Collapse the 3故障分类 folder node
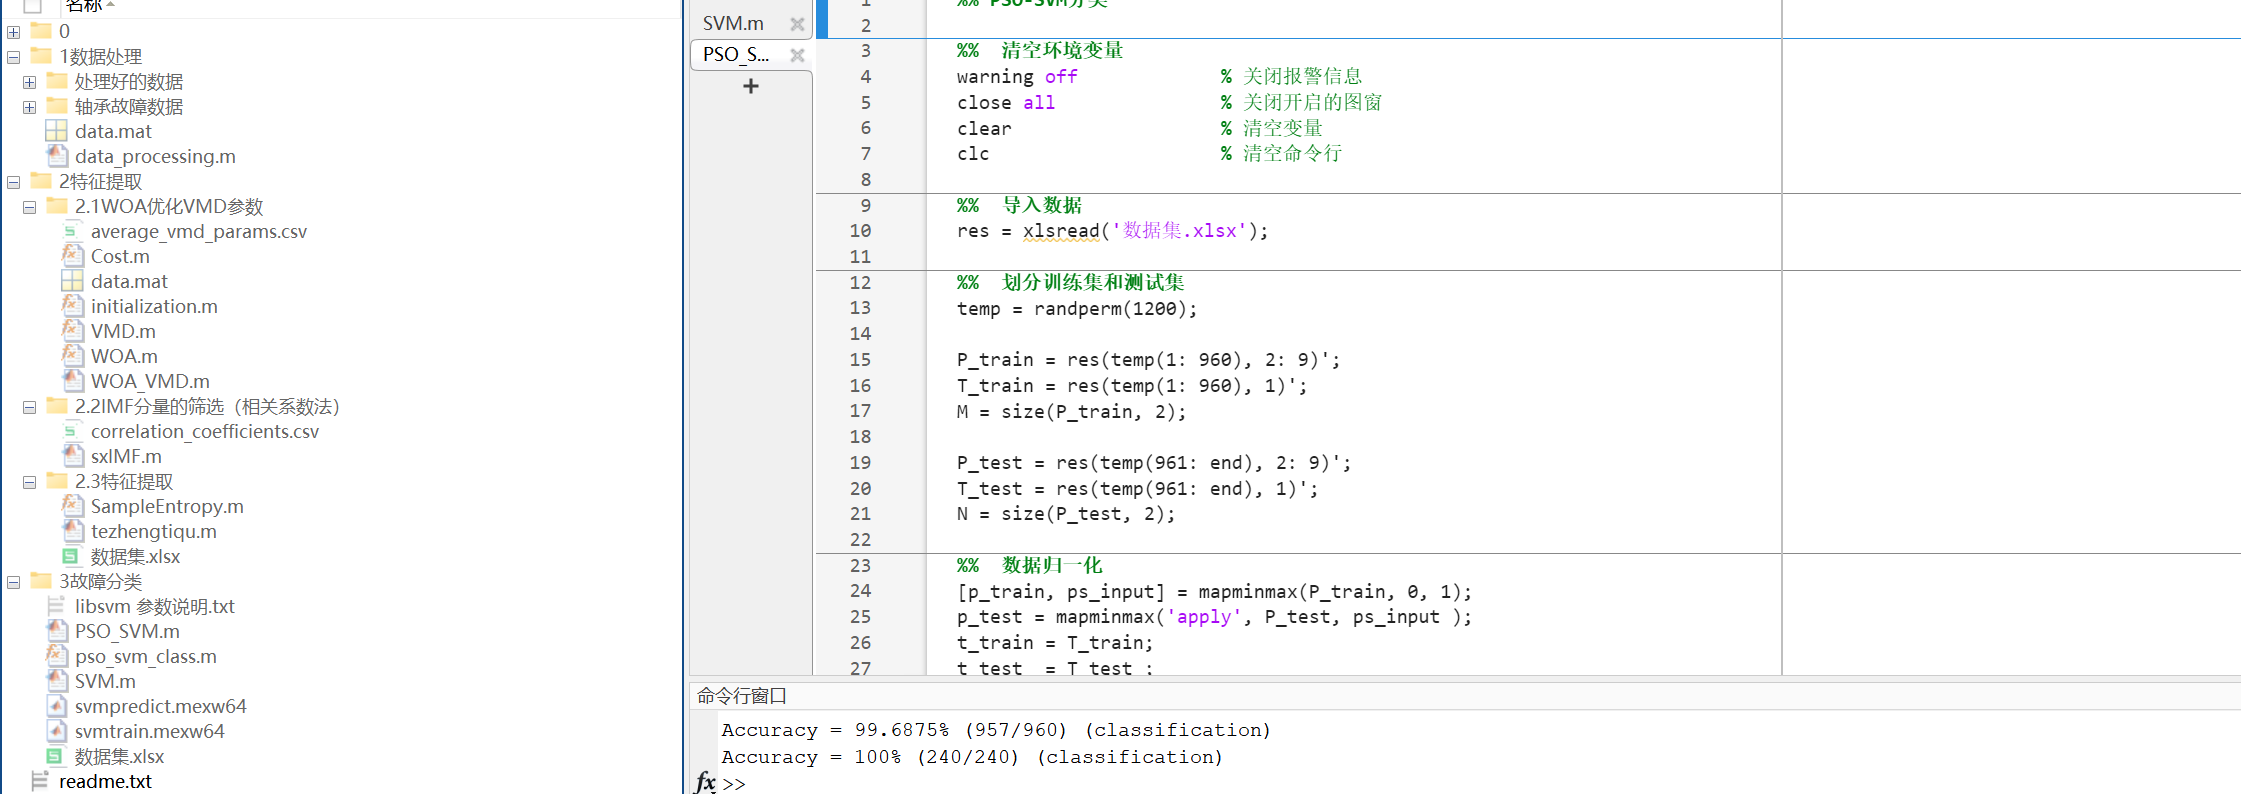 click(14, 582)
